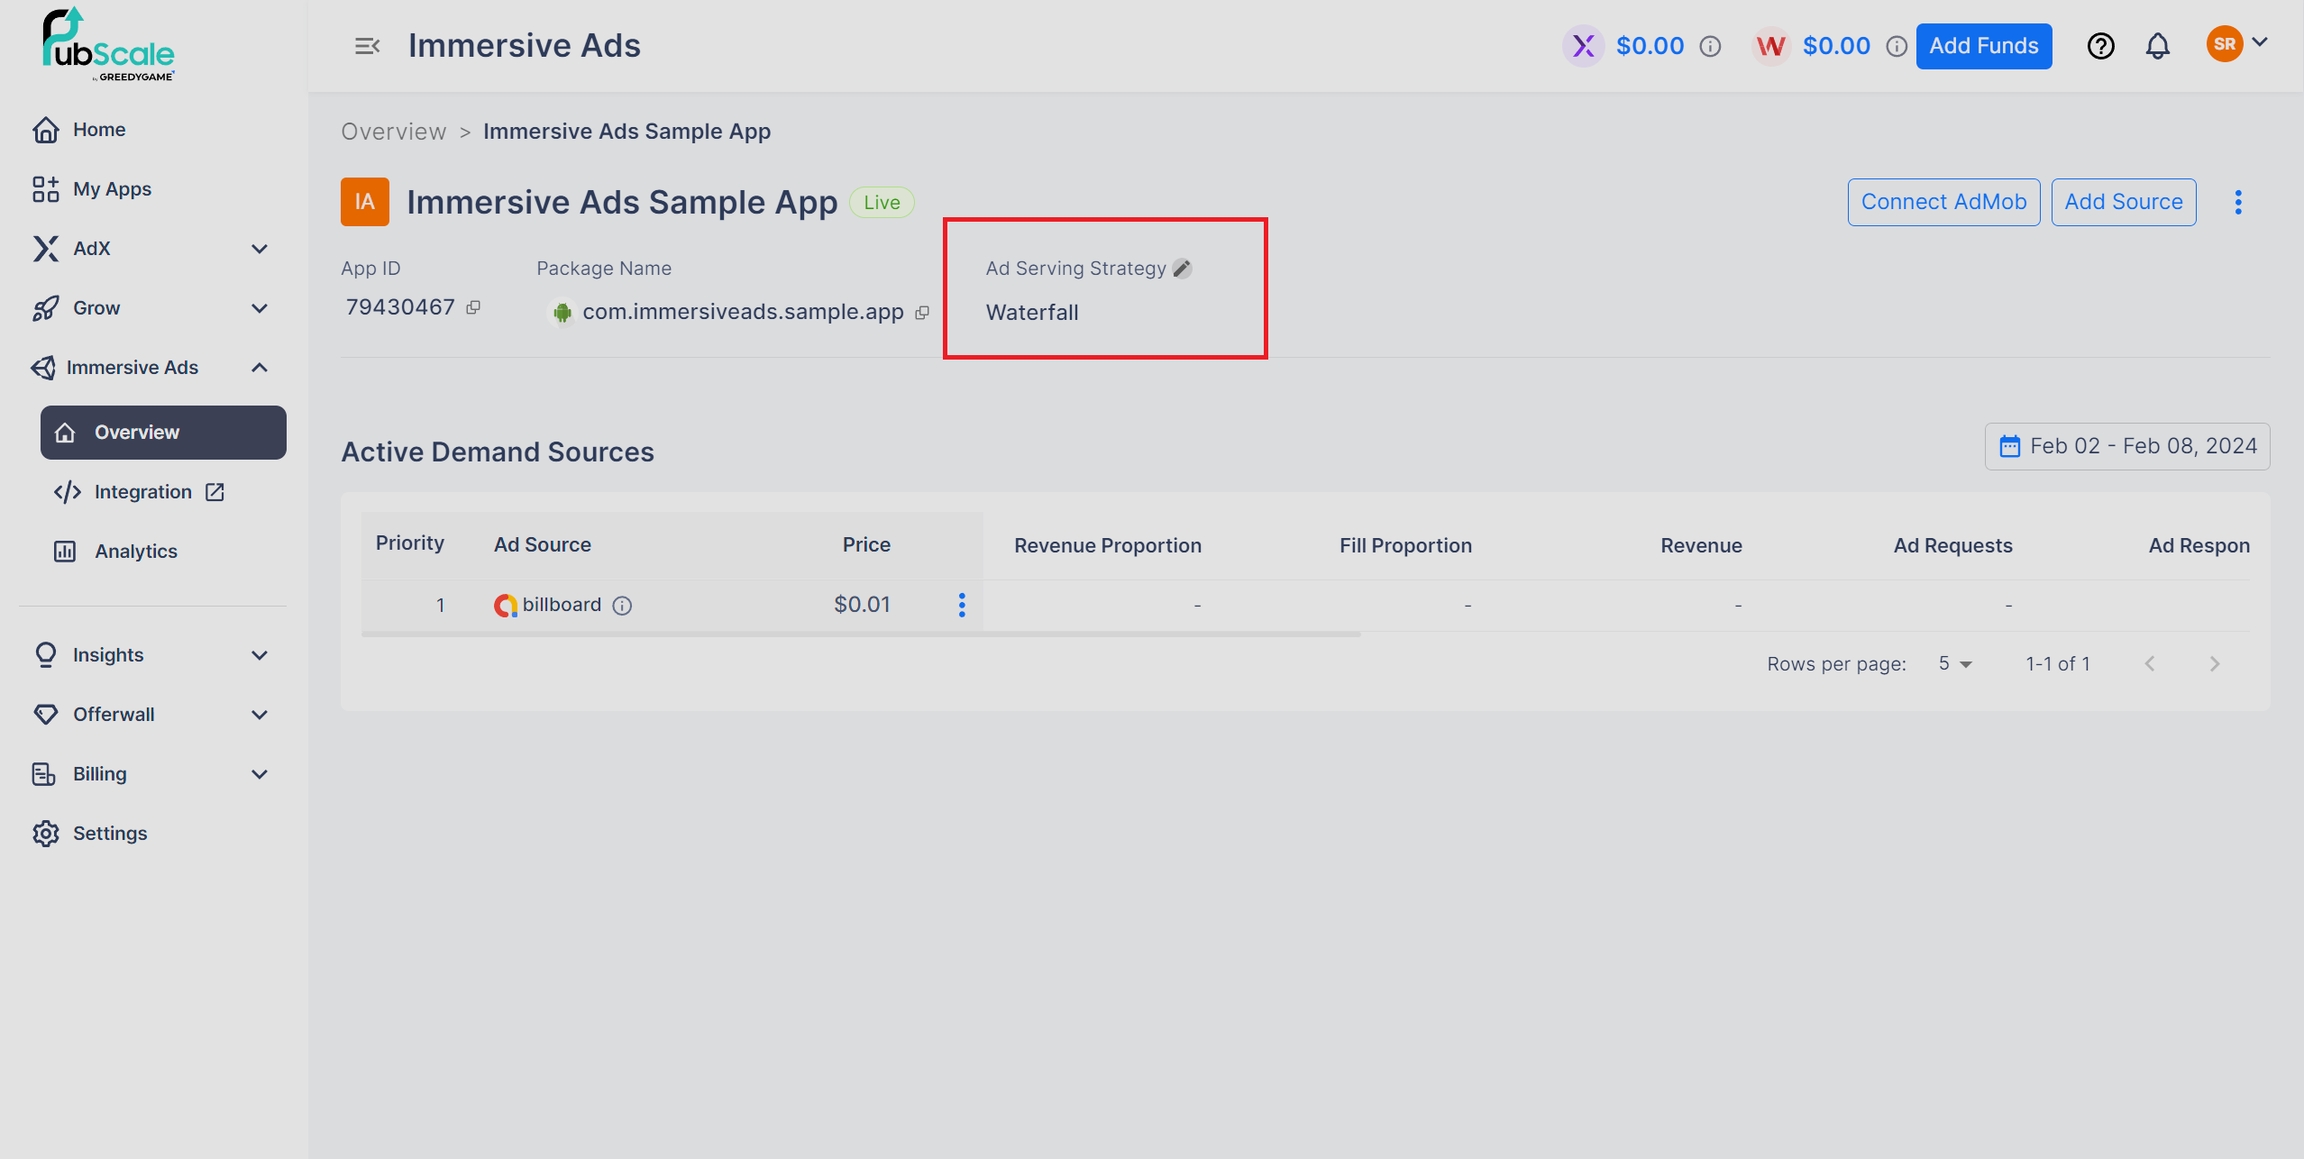Show info tooltip next to billboard source
2304x1159 pixels.
622,606
